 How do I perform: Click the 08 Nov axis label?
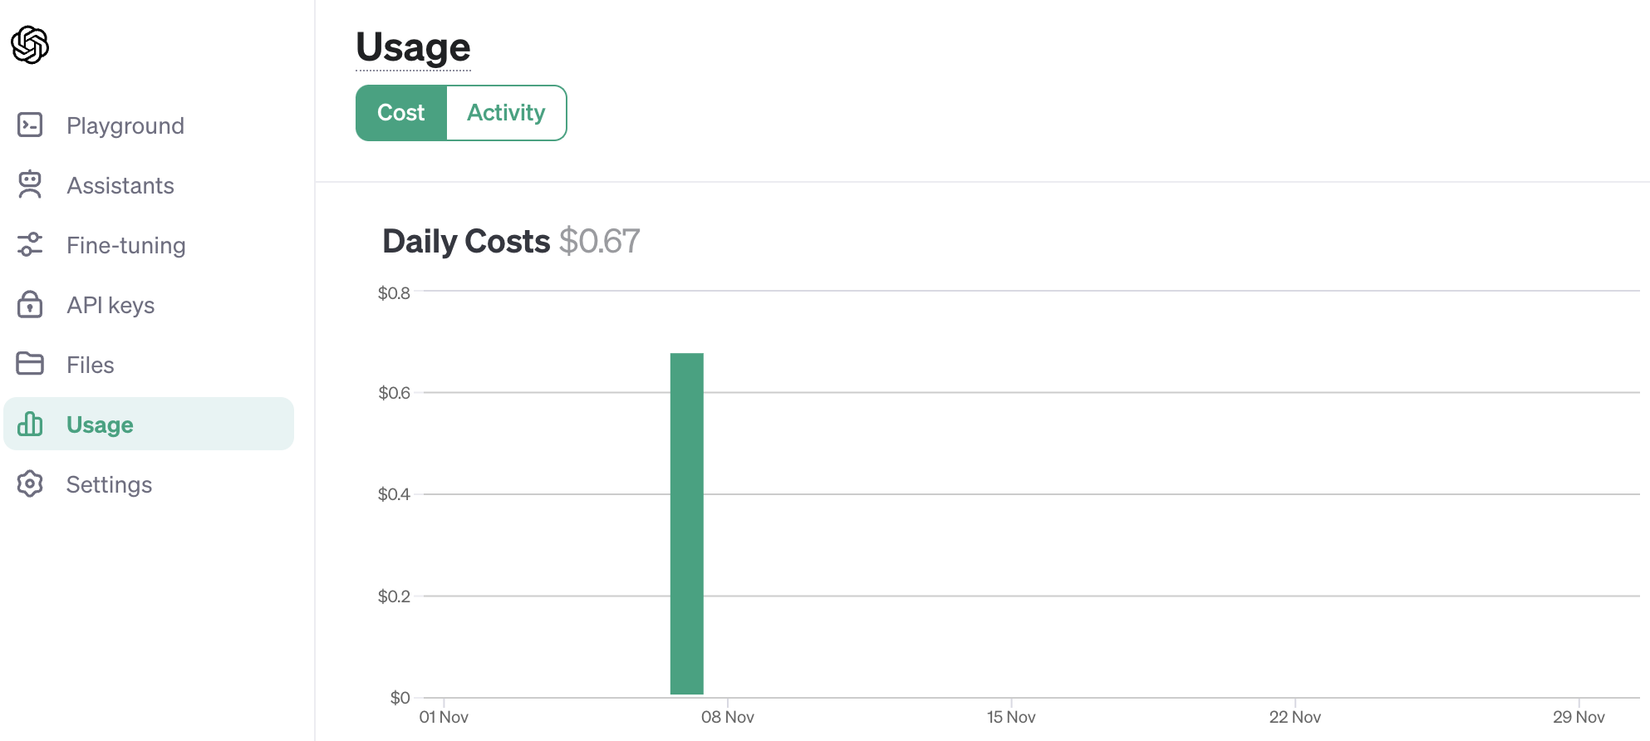(x=727, y=717)
